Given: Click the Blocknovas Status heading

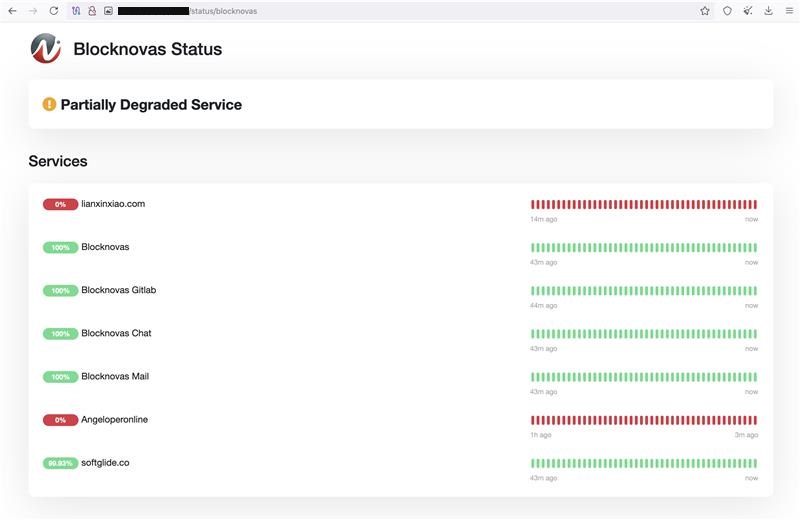Looking at the screenshot, I should (148, 49).
